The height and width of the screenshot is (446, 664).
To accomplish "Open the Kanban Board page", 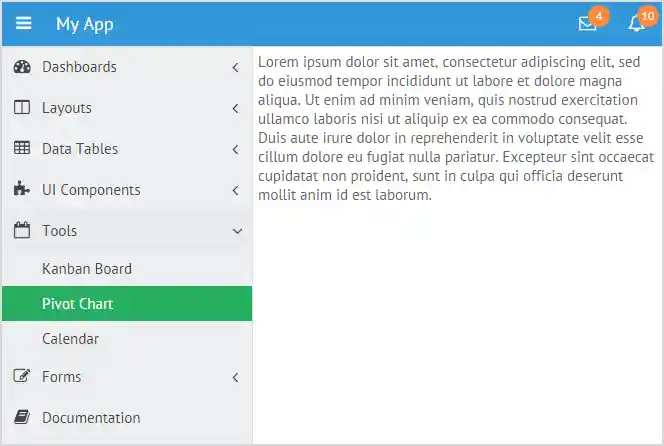I will (87, 269).
